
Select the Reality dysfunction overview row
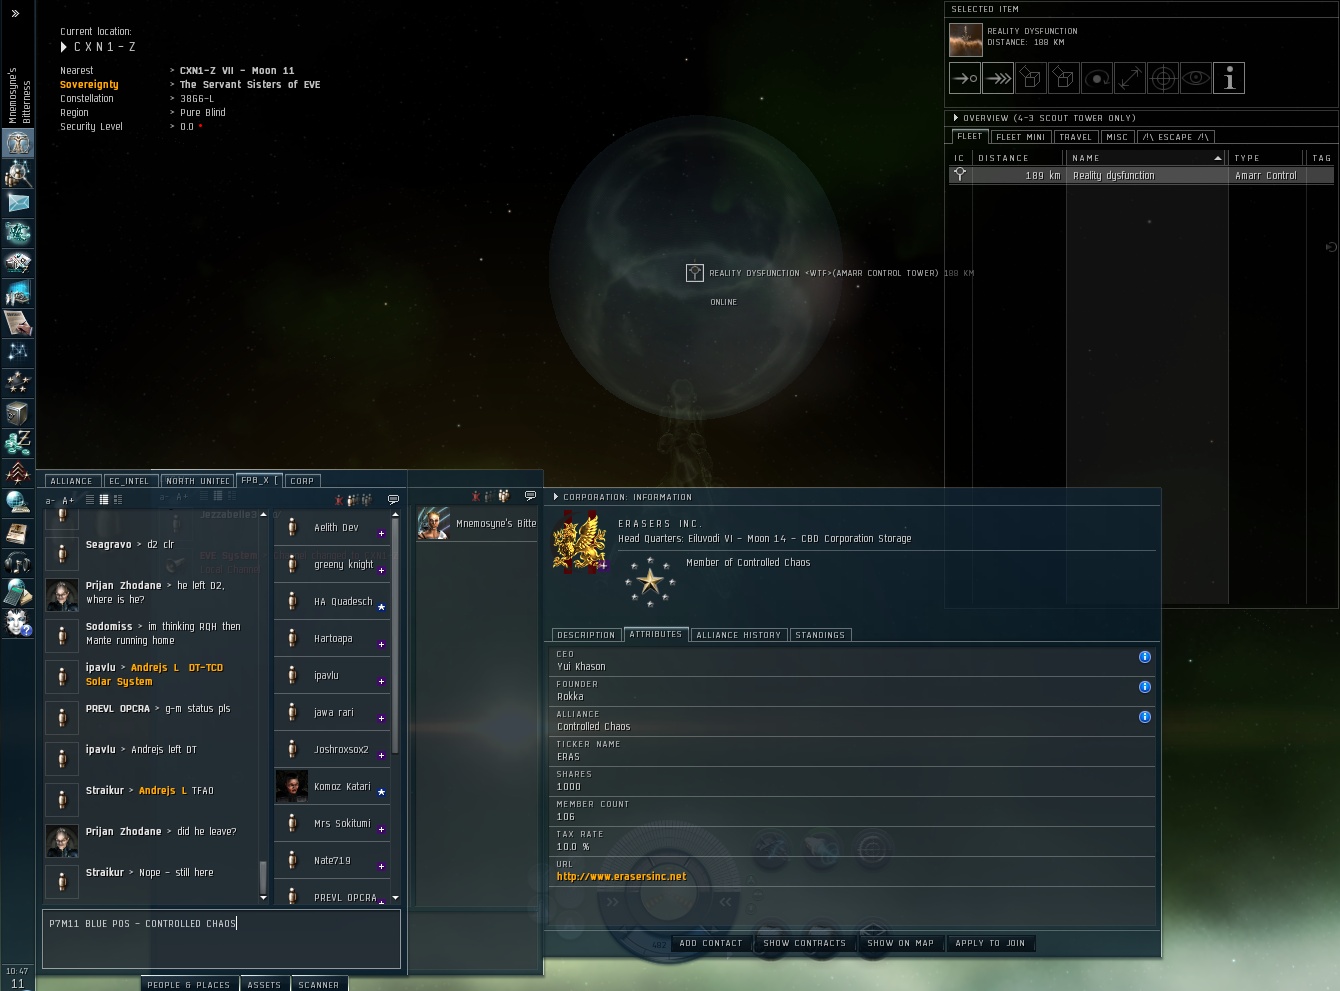pyautogui.click(x=1141, y=175)
